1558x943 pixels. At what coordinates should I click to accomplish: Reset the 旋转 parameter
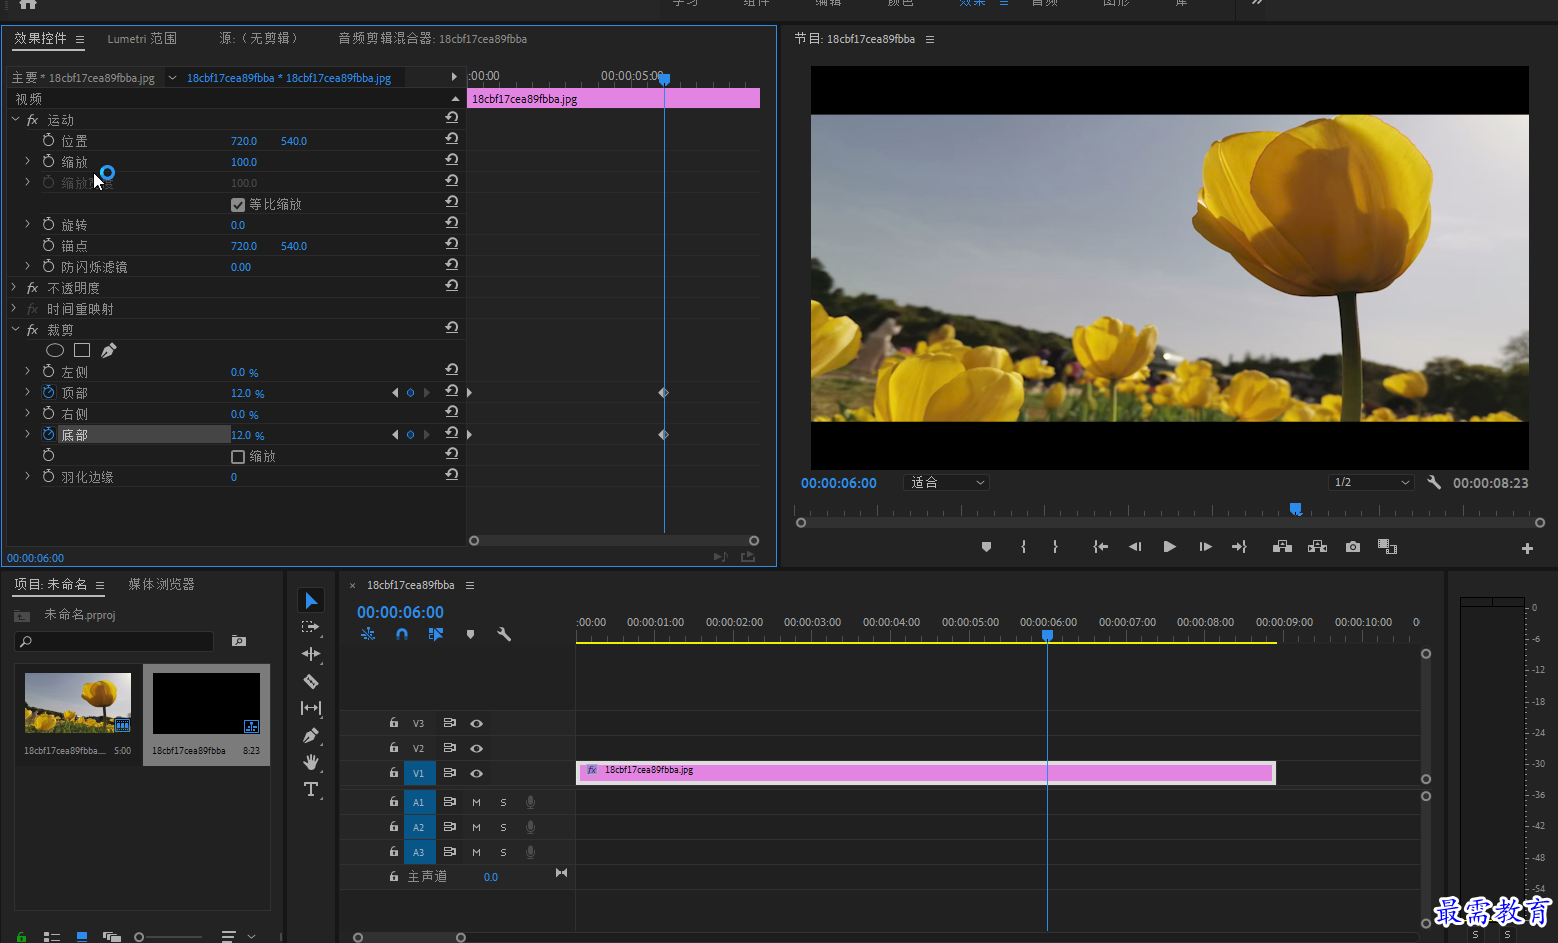click(452, 223)
